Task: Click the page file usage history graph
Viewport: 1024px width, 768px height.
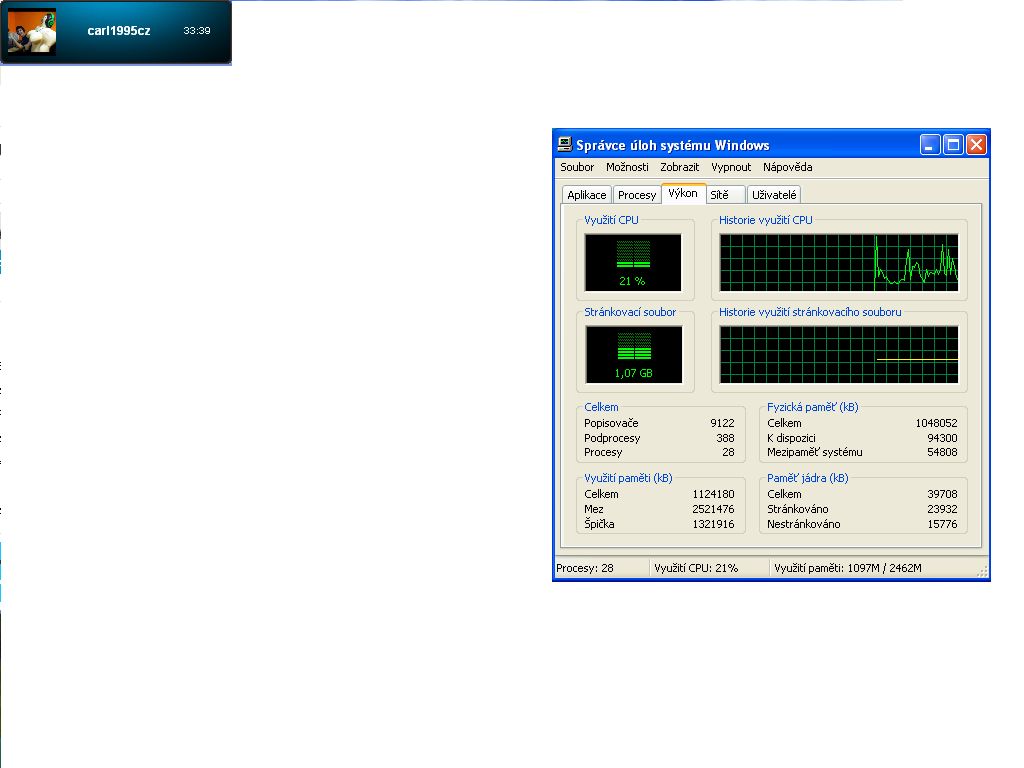Action: 839,355
